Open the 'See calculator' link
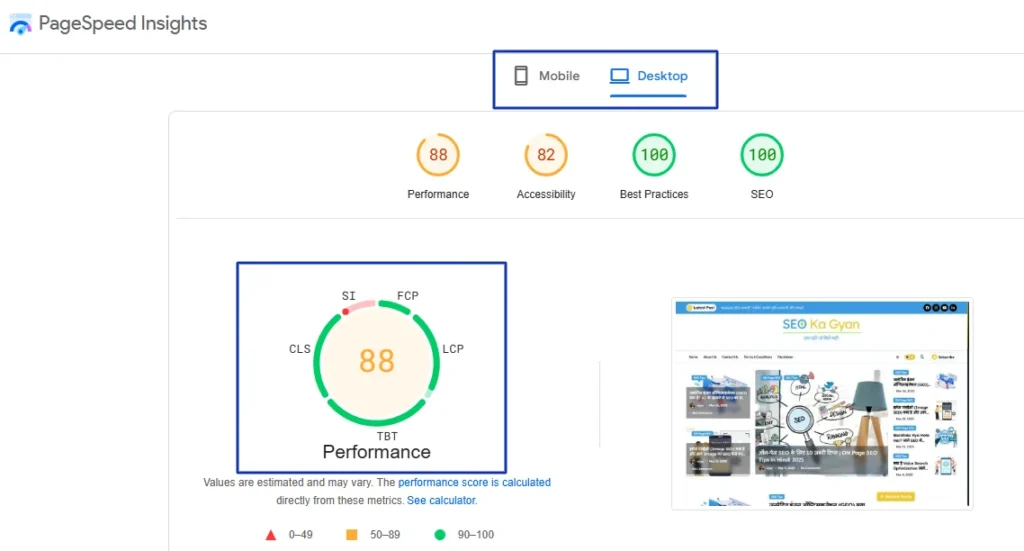Viewport: 1024px width, 551px height. tap(441, 500)
